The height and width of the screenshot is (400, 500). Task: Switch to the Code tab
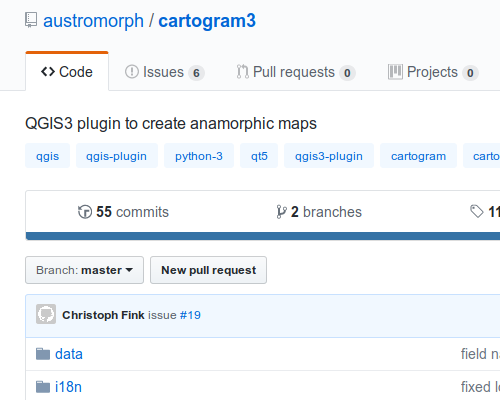coord(67,72)
